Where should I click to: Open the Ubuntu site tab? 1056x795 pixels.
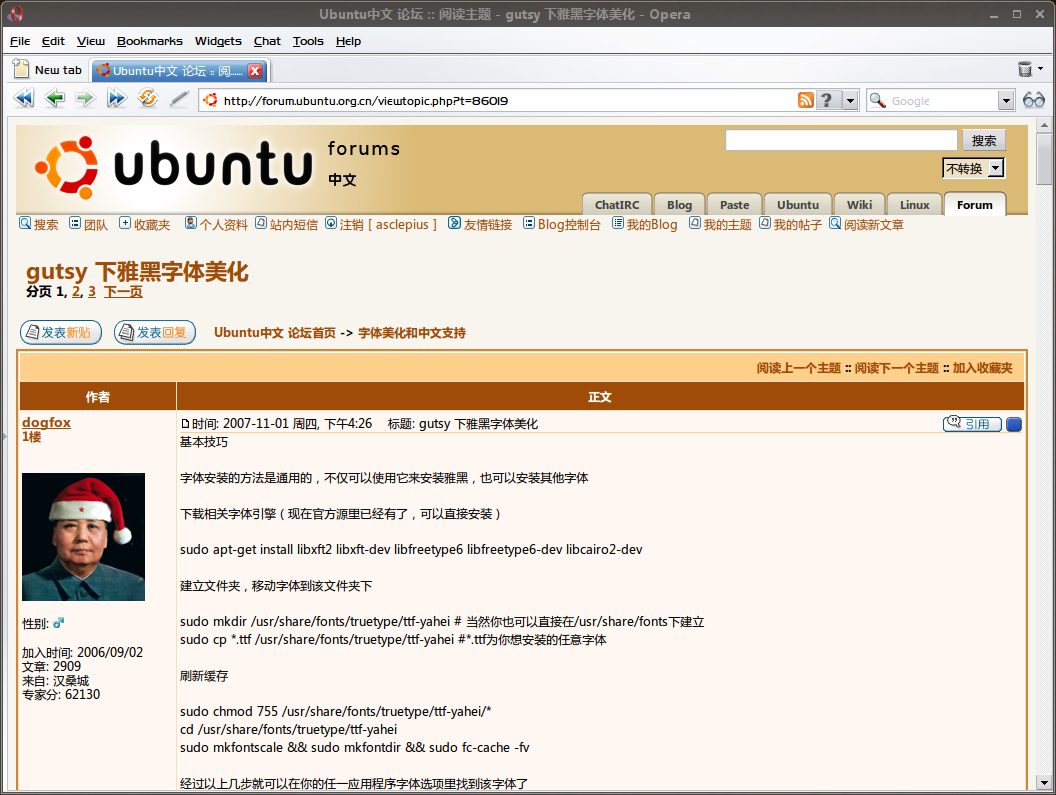(798, 205)
